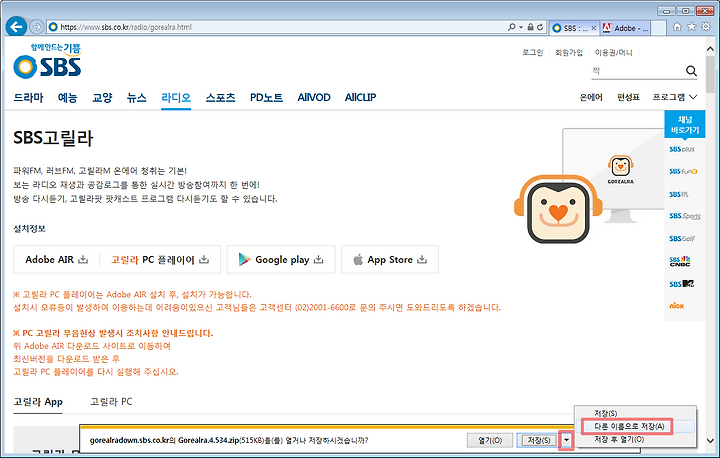Viewport: 720px width, 458px height.
Task: Open the AllCLIP navigation menu
Action: tap(360, 97)
